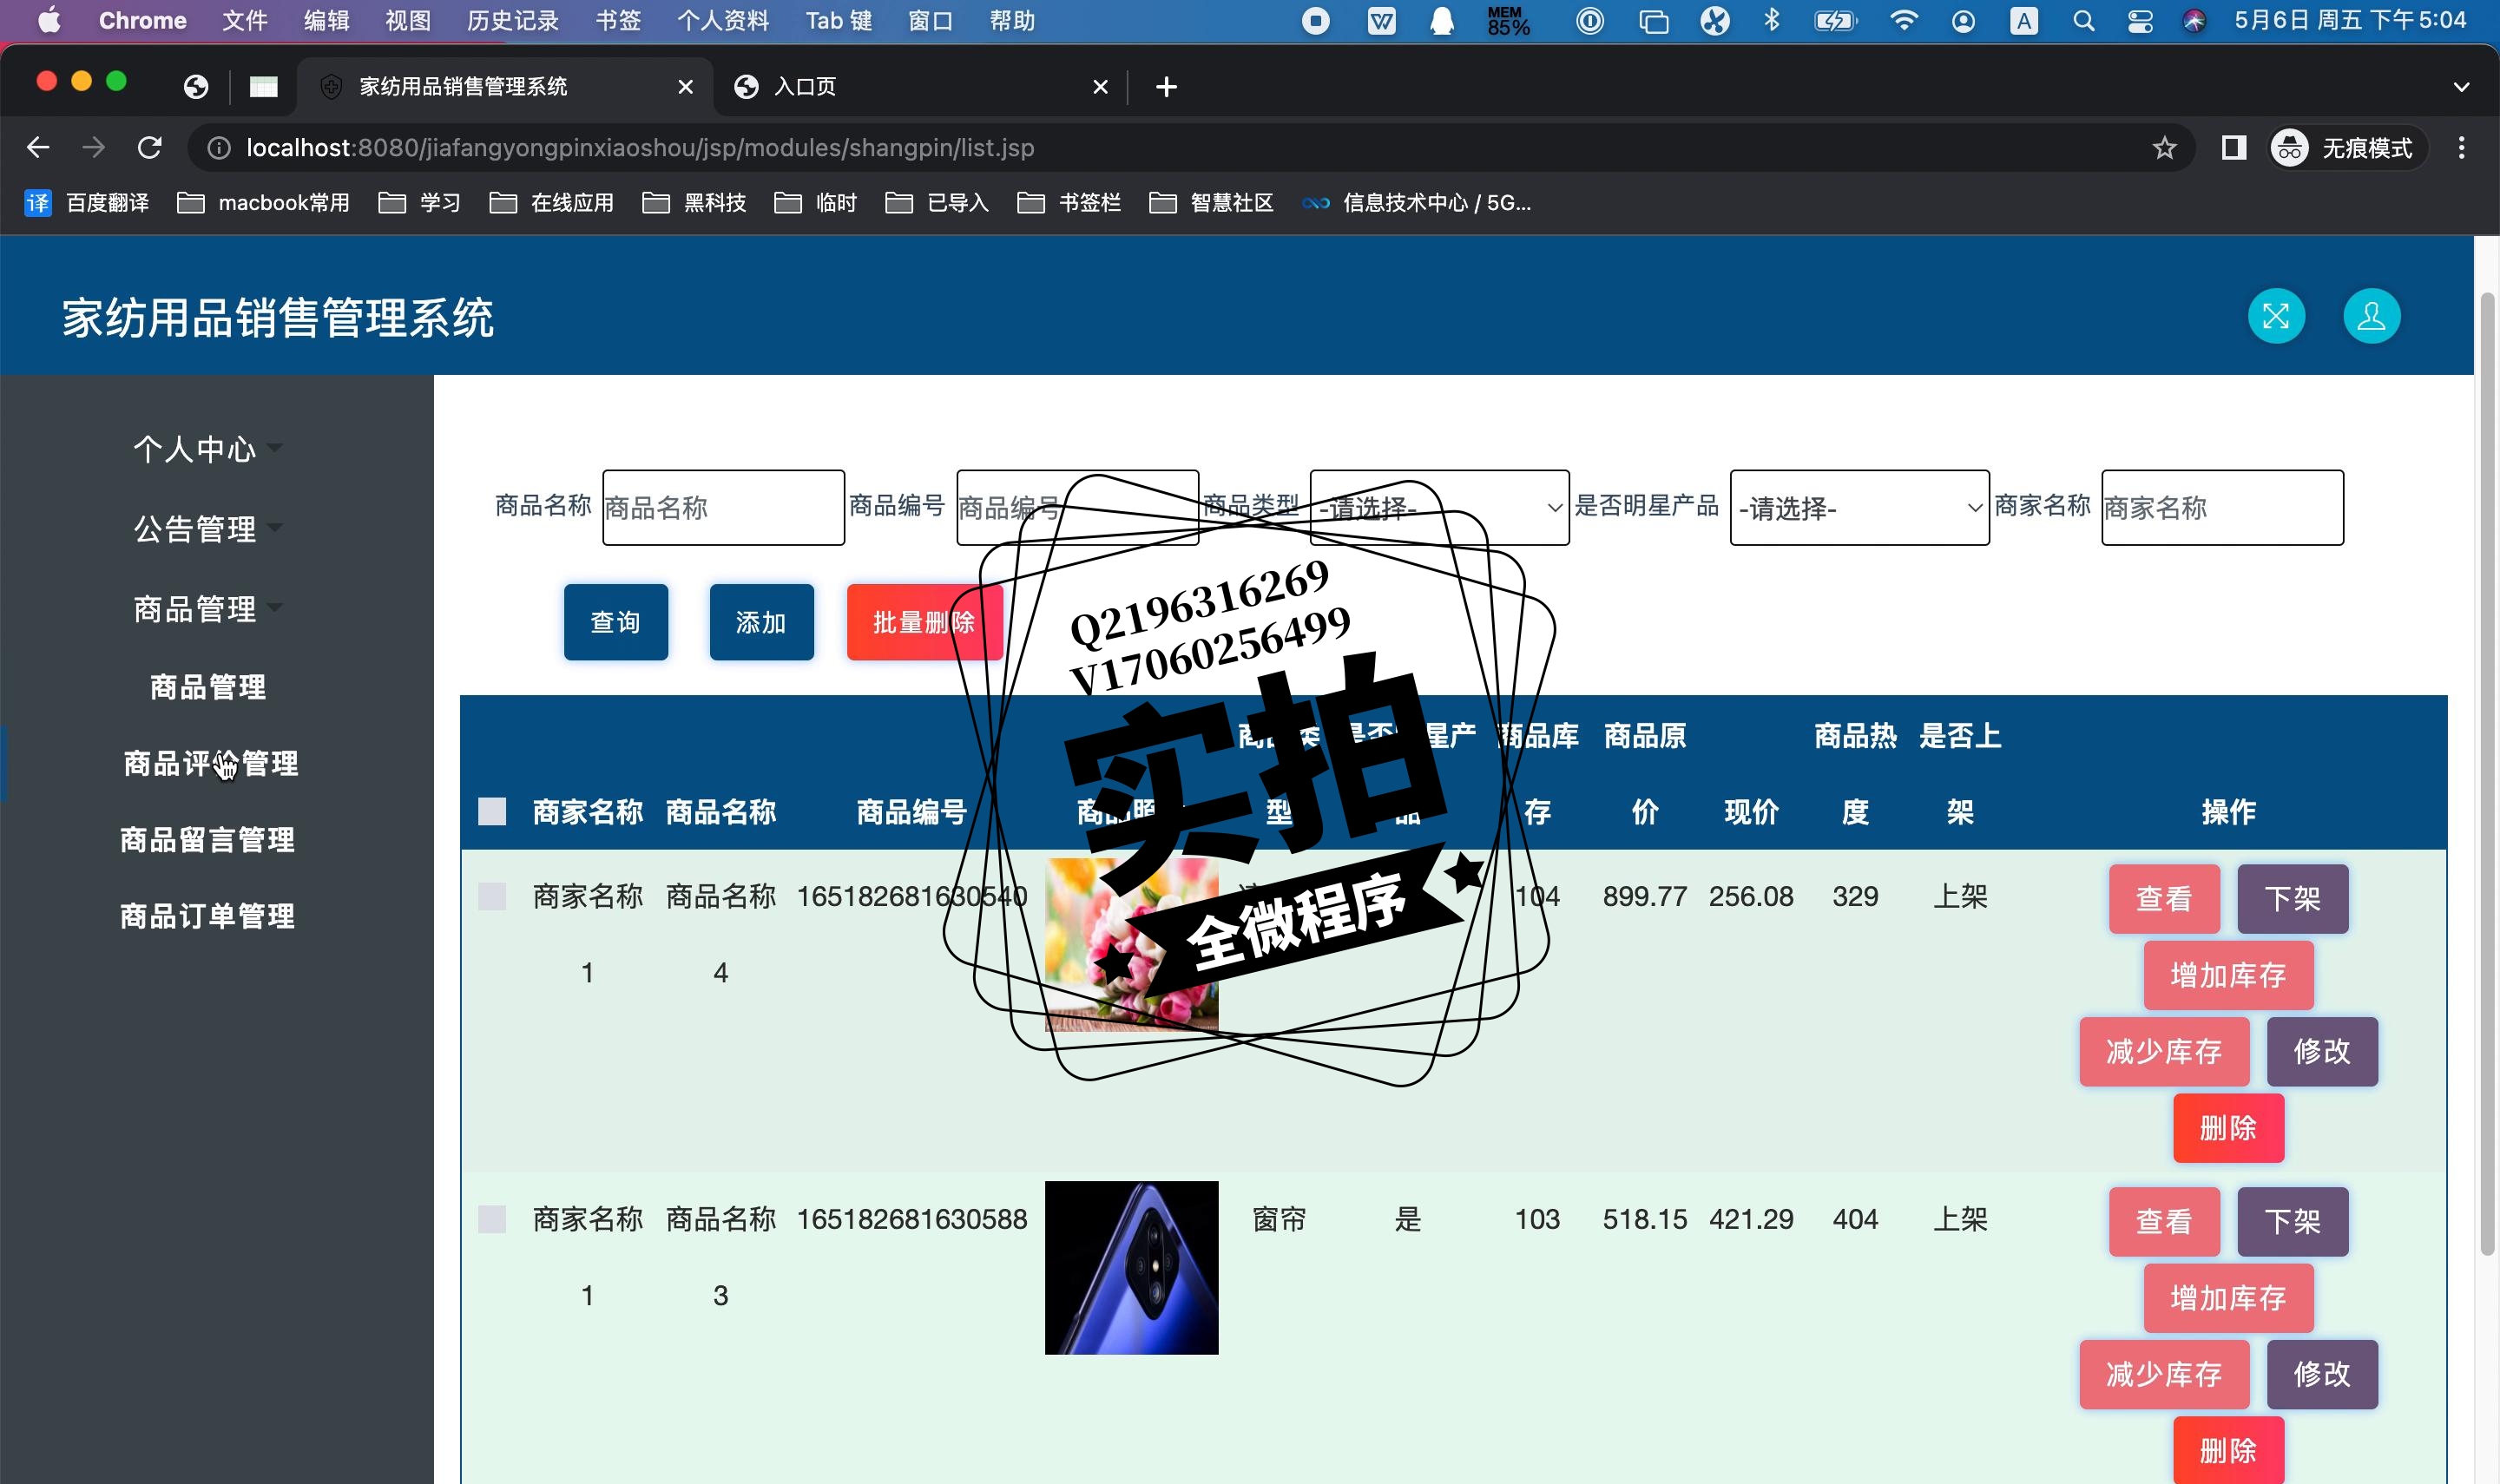Expand the 公告管理 sidebar menu
The image size is (2500, 1484).
tap(207, 529)
